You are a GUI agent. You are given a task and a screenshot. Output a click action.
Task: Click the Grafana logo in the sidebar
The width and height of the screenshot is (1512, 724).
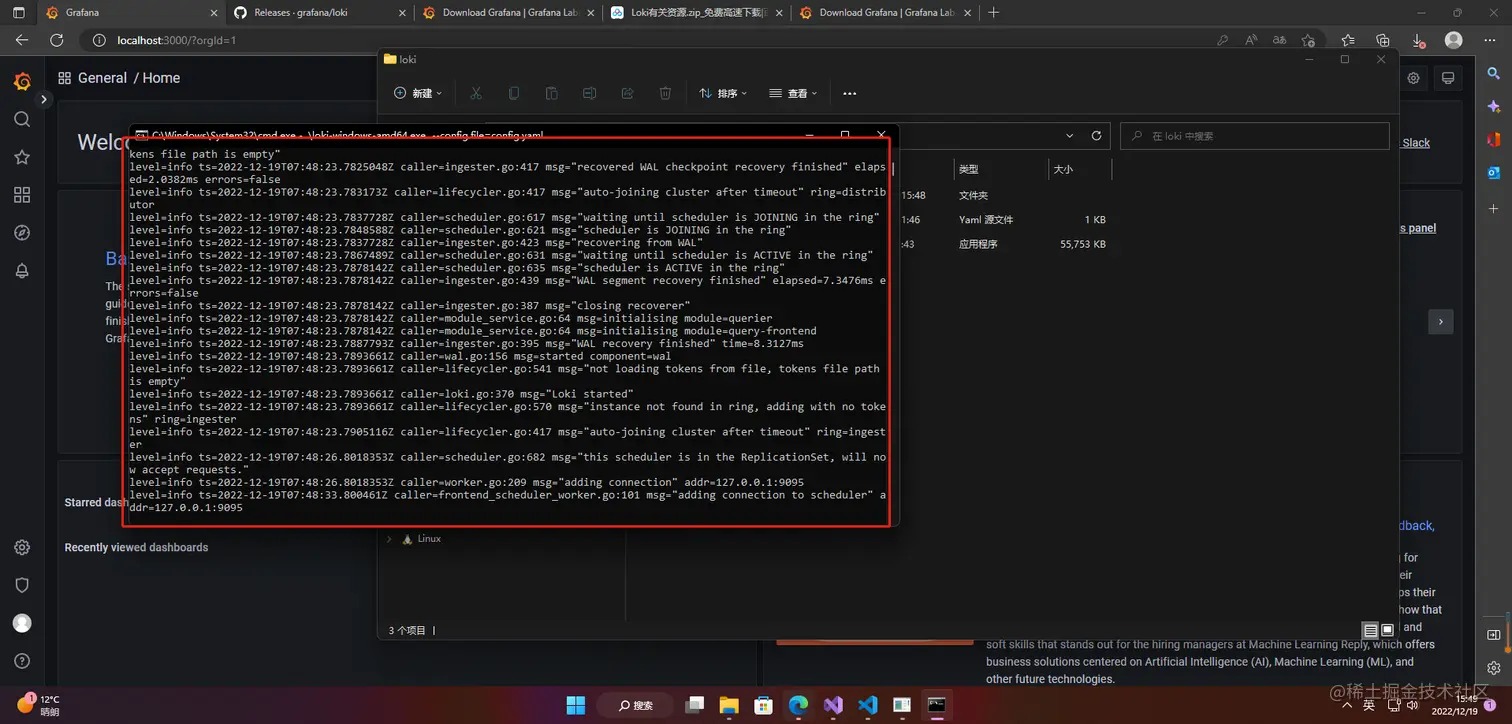click(x=22, y=82)
